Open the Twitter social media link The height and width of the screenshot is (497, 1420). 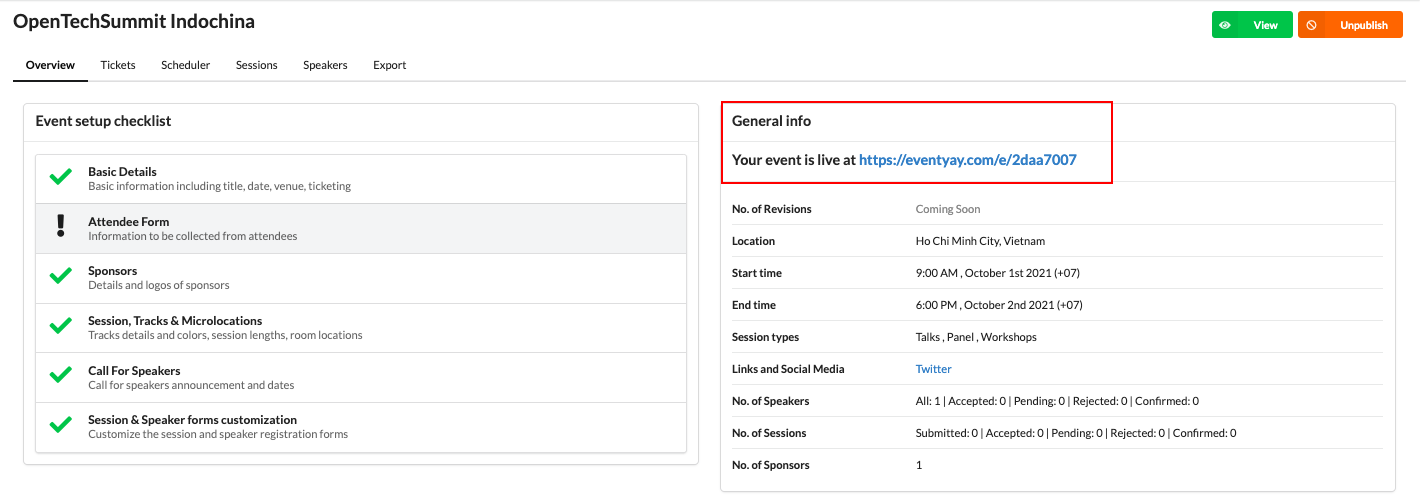[934, 369]
